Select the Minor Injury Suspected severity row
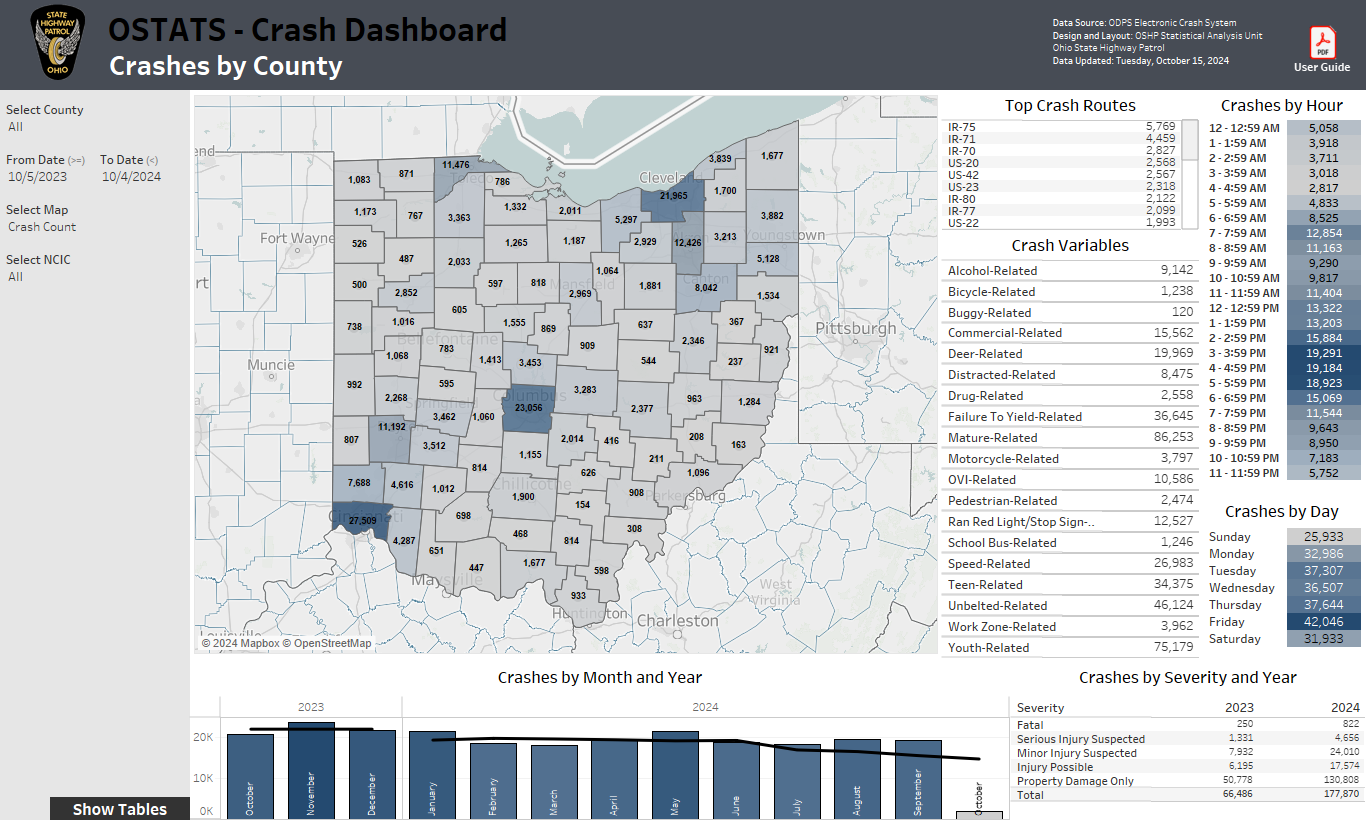Screen dimensions: 1366x820 (1187, 753)
